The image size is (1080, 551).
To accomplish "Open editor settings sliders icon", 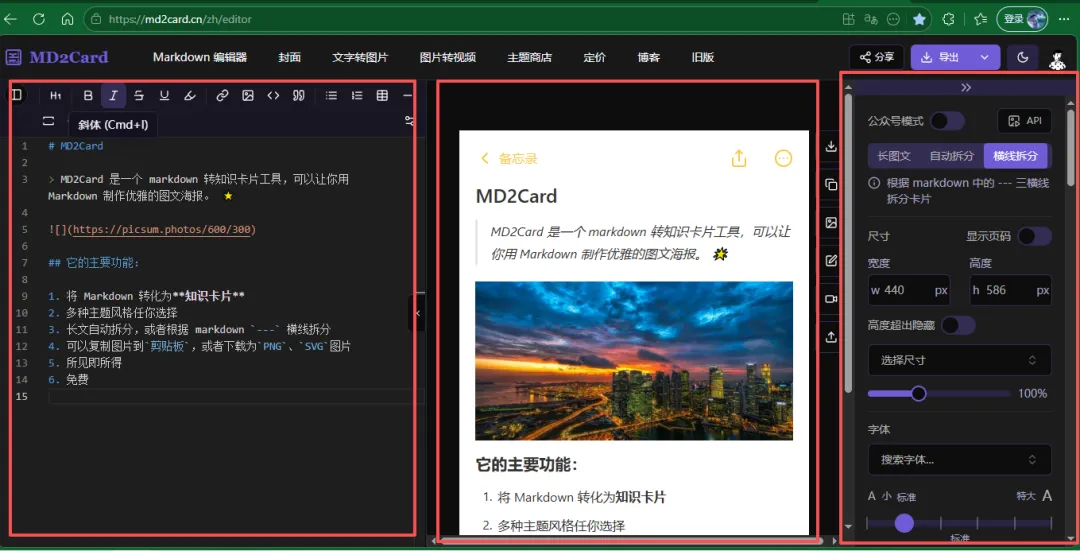I will [409, 121].
